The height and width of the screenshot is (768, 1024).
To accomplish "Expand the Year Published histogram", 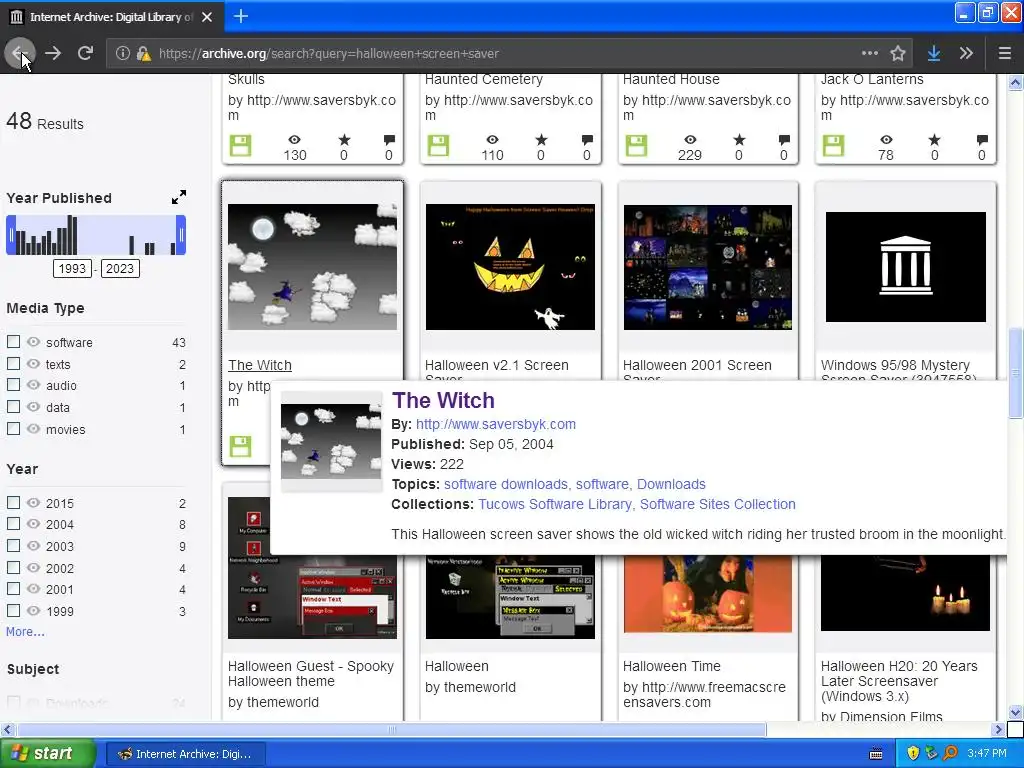I will pyautogui.click(x=178, y=197).
